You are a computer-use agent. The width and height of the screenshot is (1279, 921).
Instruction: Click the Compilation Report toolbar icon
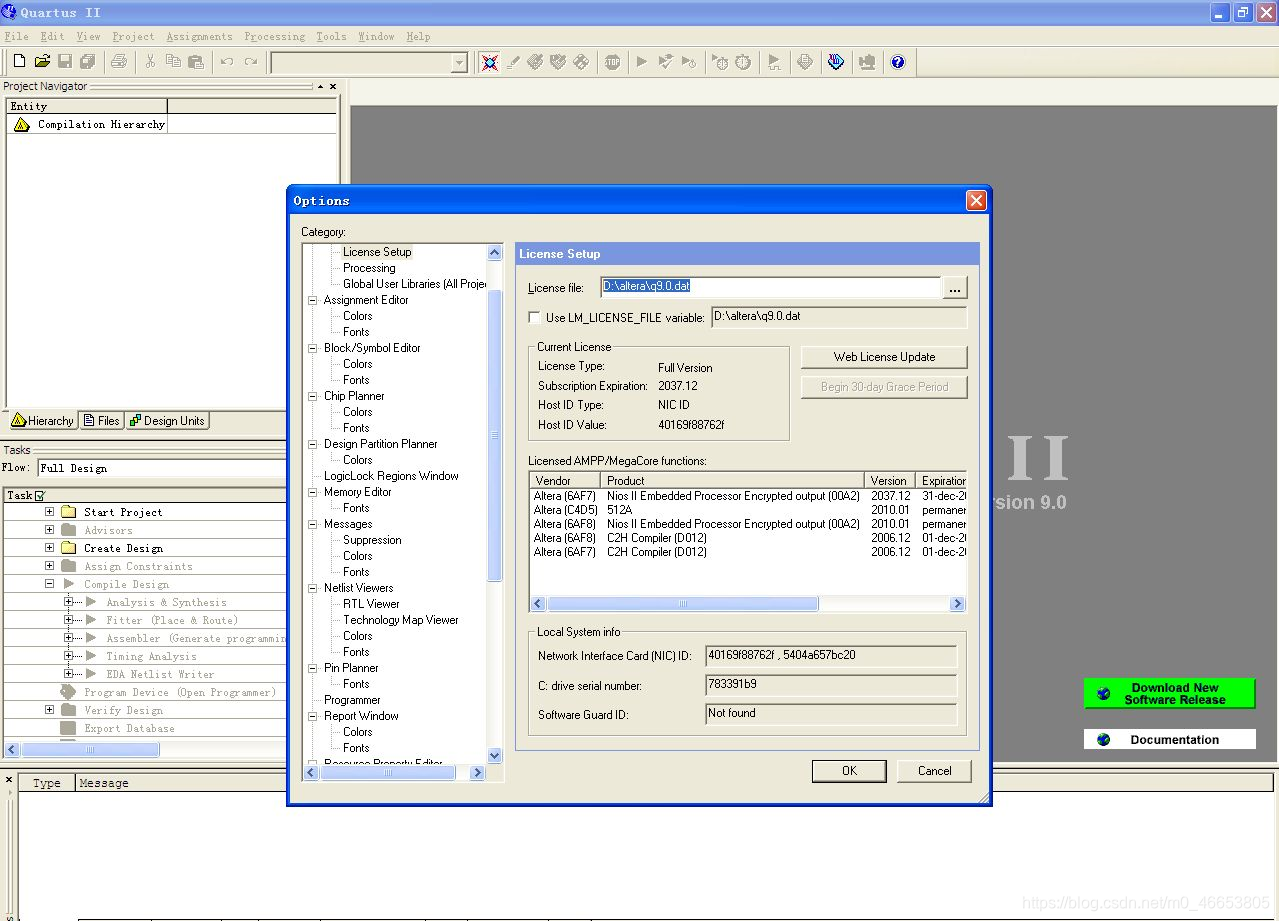point(805,62)
